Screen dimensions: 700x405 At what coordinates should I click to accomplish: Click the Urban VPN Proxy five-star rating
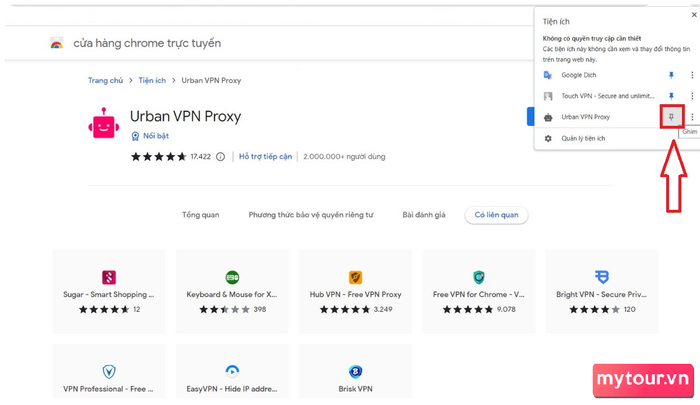[x=158, y=157]
